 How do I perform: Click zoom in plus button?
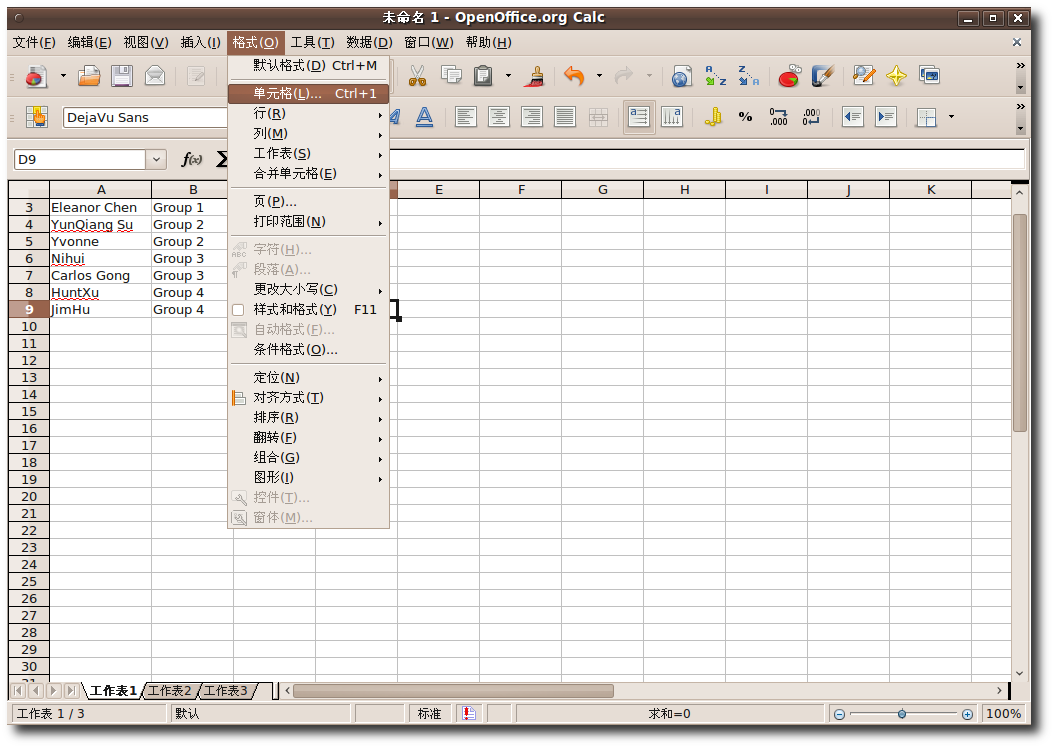[x=967, y=714]
